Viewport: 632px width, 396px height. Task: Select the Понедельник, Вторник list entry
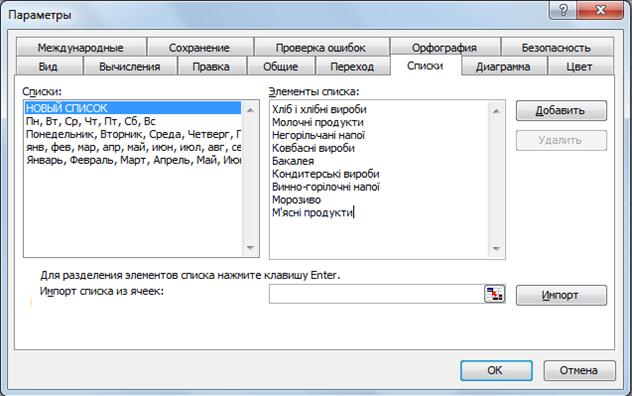[x=133, y=134]
